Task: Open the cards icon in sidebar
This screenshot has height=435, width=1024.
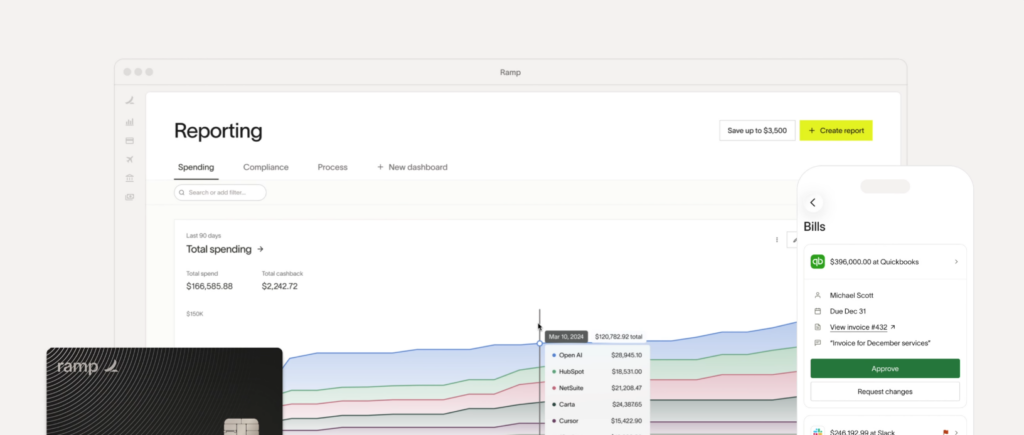Action: [129, 140]
